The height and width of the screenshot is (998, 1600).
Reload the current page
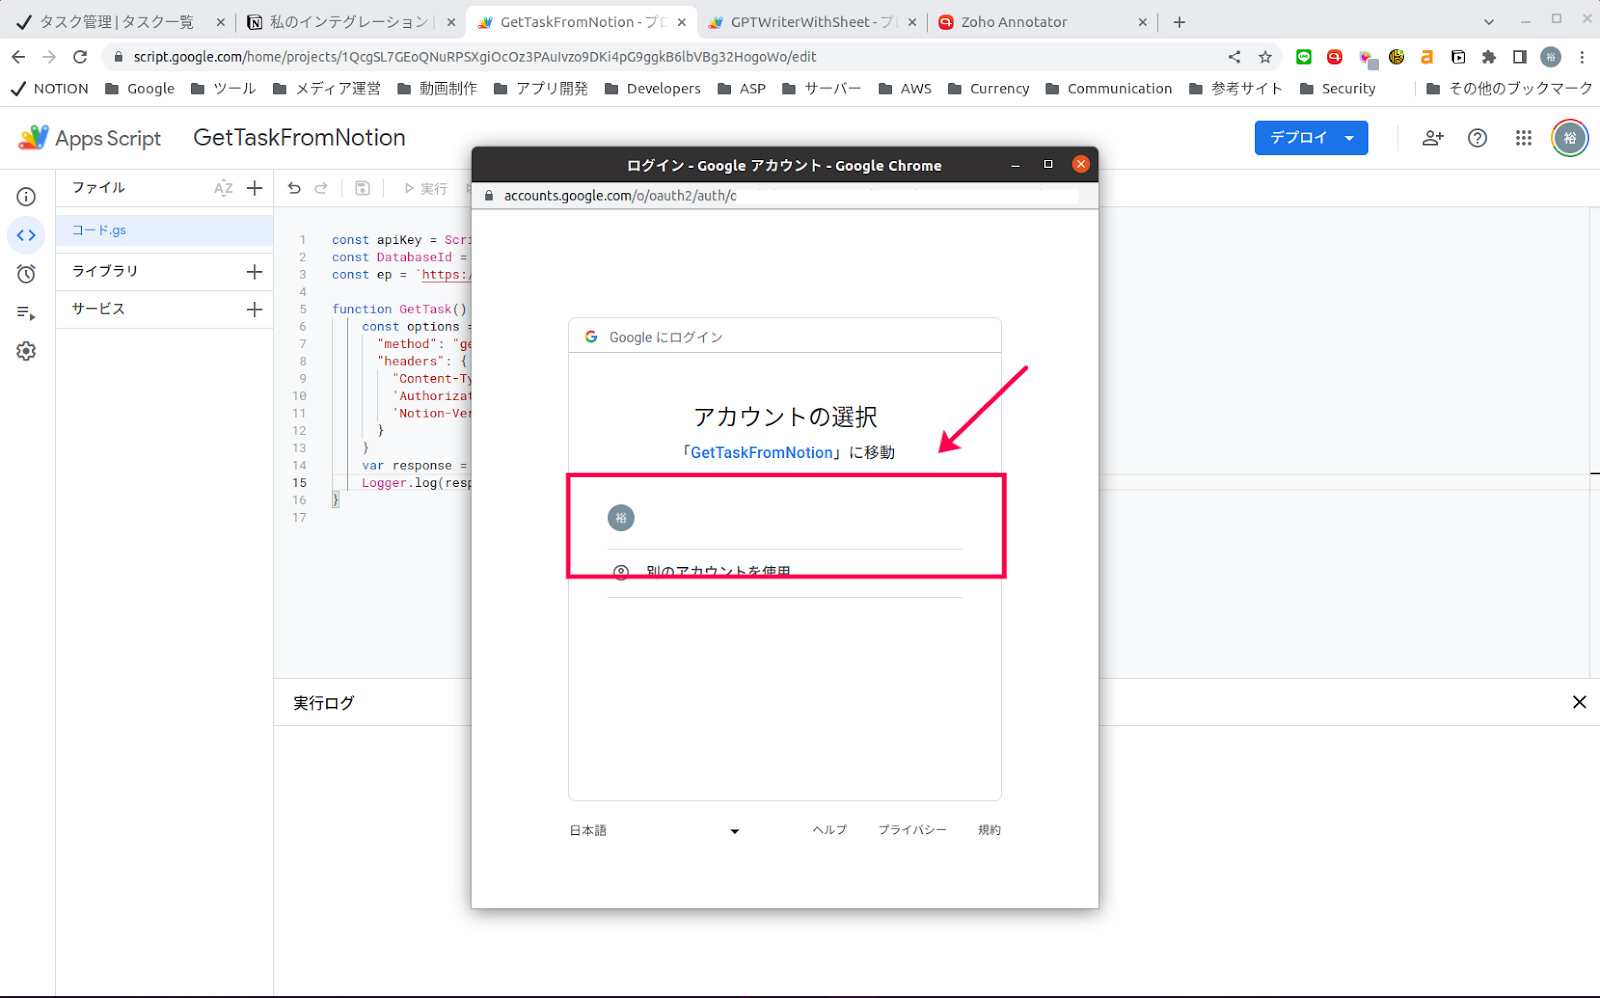80,57
